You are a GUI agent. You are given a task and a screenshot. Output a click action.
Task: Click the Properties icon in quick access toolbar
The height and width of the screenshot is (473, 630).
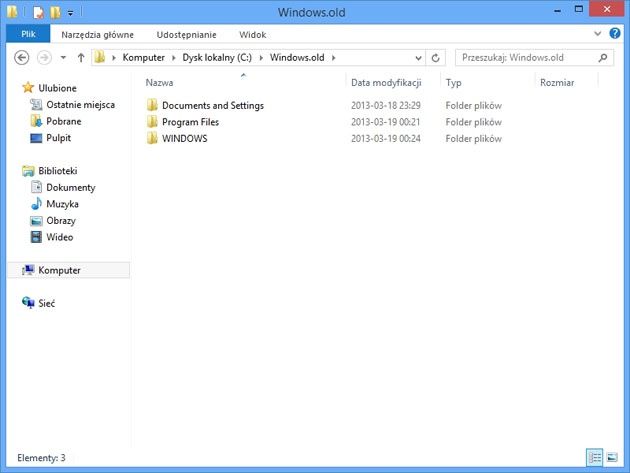click(38, 12)
